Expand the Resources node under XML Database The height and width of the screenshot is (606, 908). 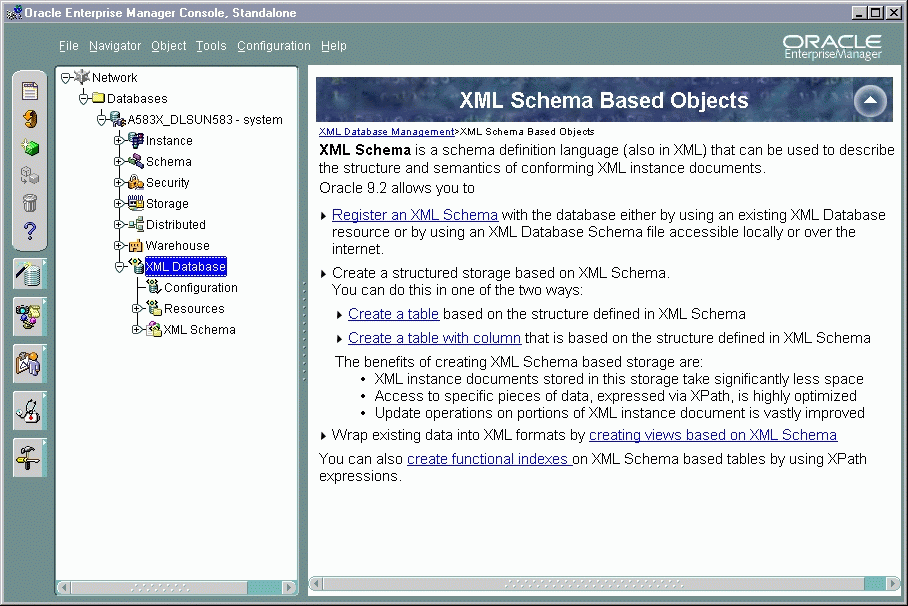pyautogui.click(x=137, y=308)
